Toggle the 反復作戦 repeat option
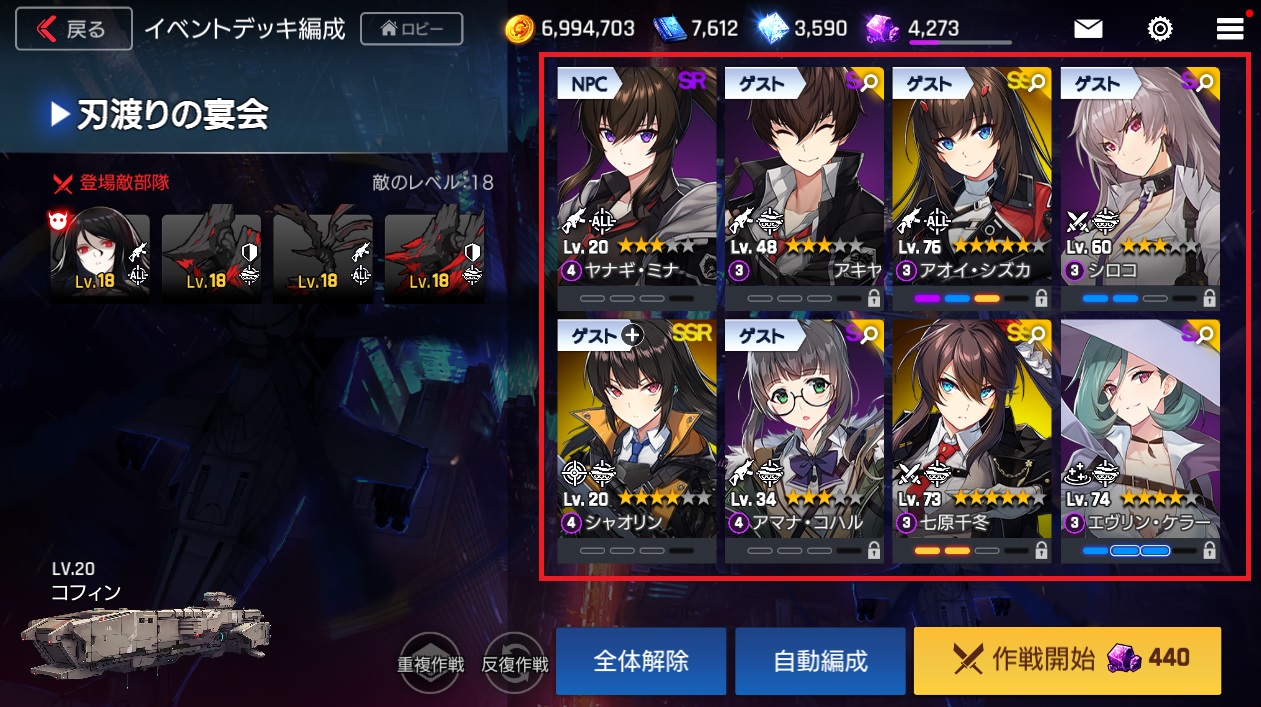This screenshot has width=1261, height=707. 515,663
